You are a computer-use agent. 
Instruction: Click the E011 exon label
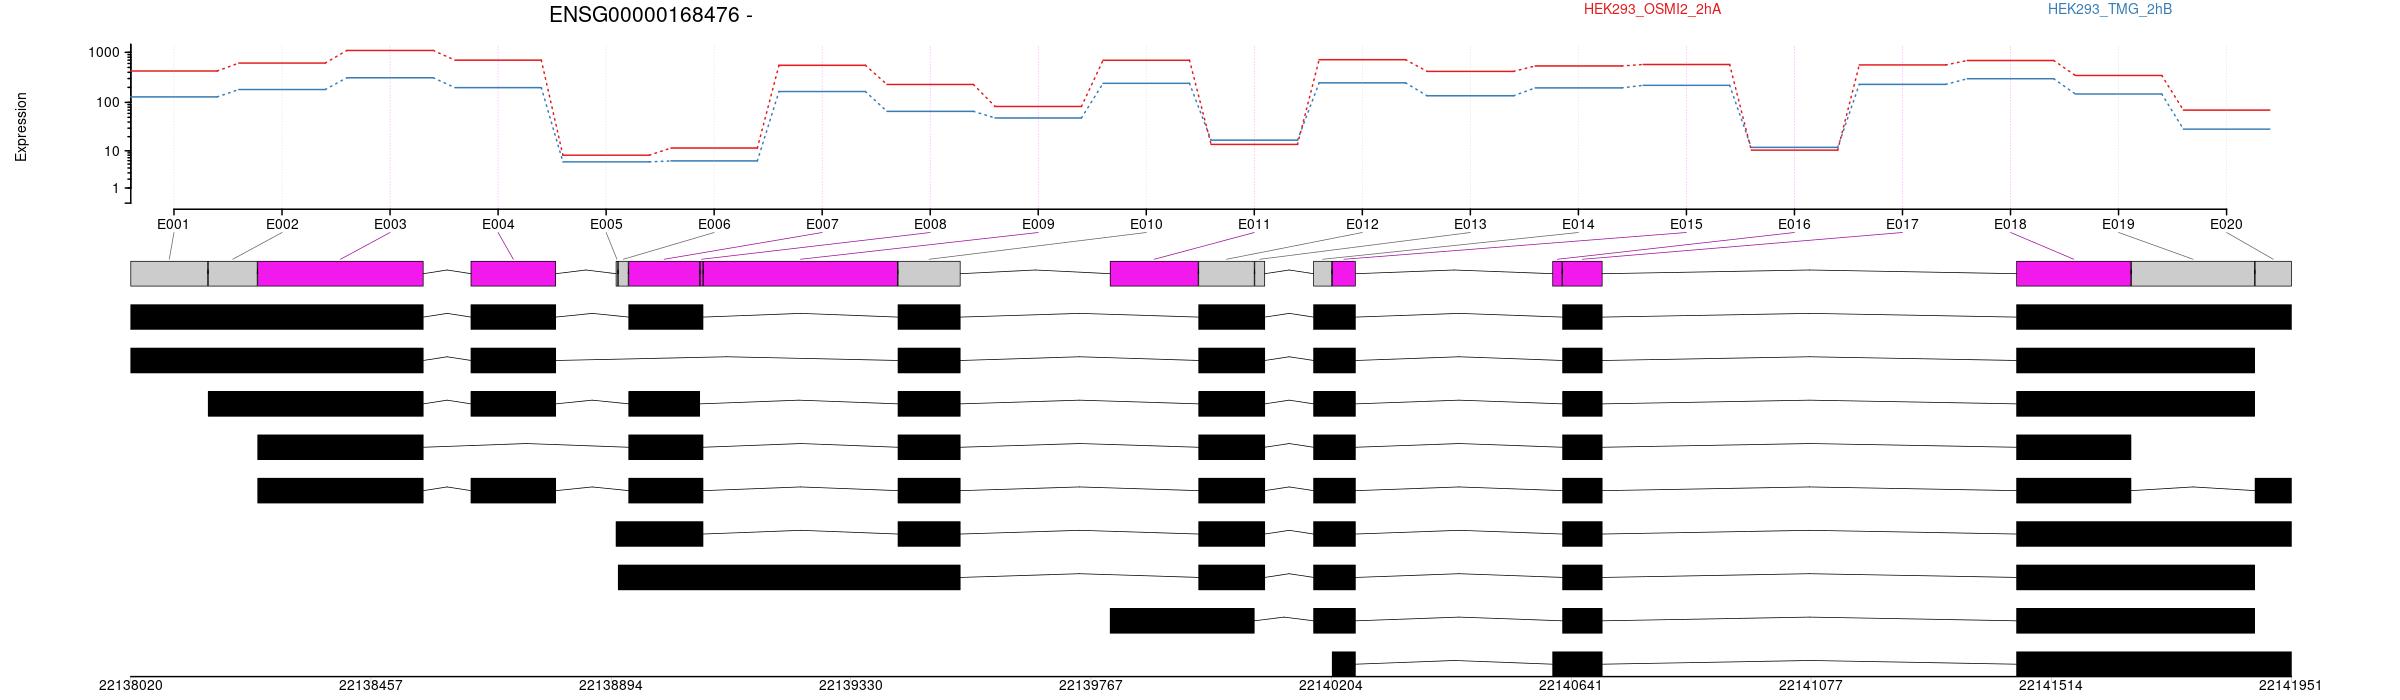[x=1254, y=225]
